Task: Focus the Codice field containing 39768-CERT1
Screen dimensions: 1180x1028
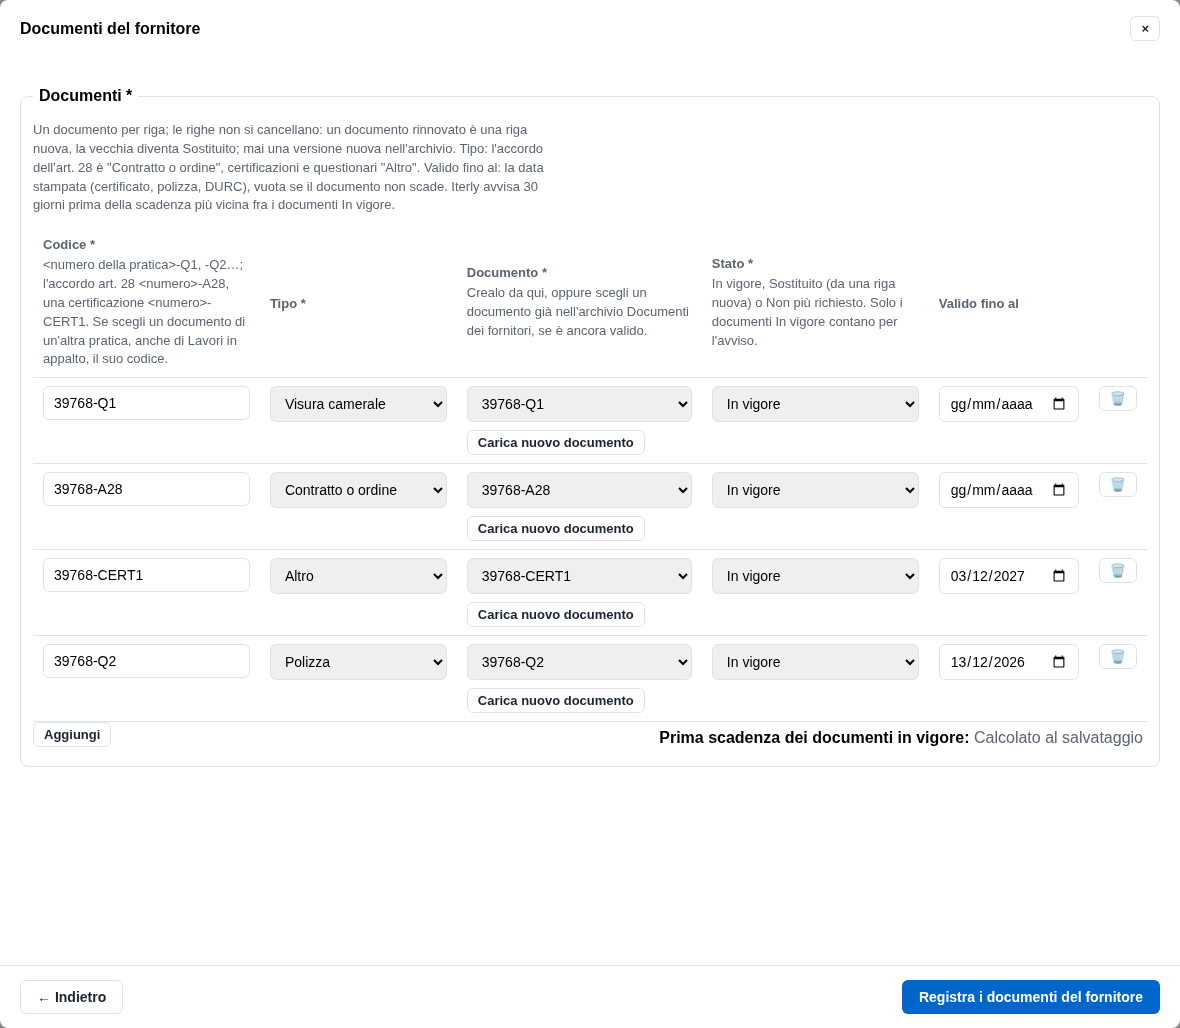Action: click(x=146, y=575)
